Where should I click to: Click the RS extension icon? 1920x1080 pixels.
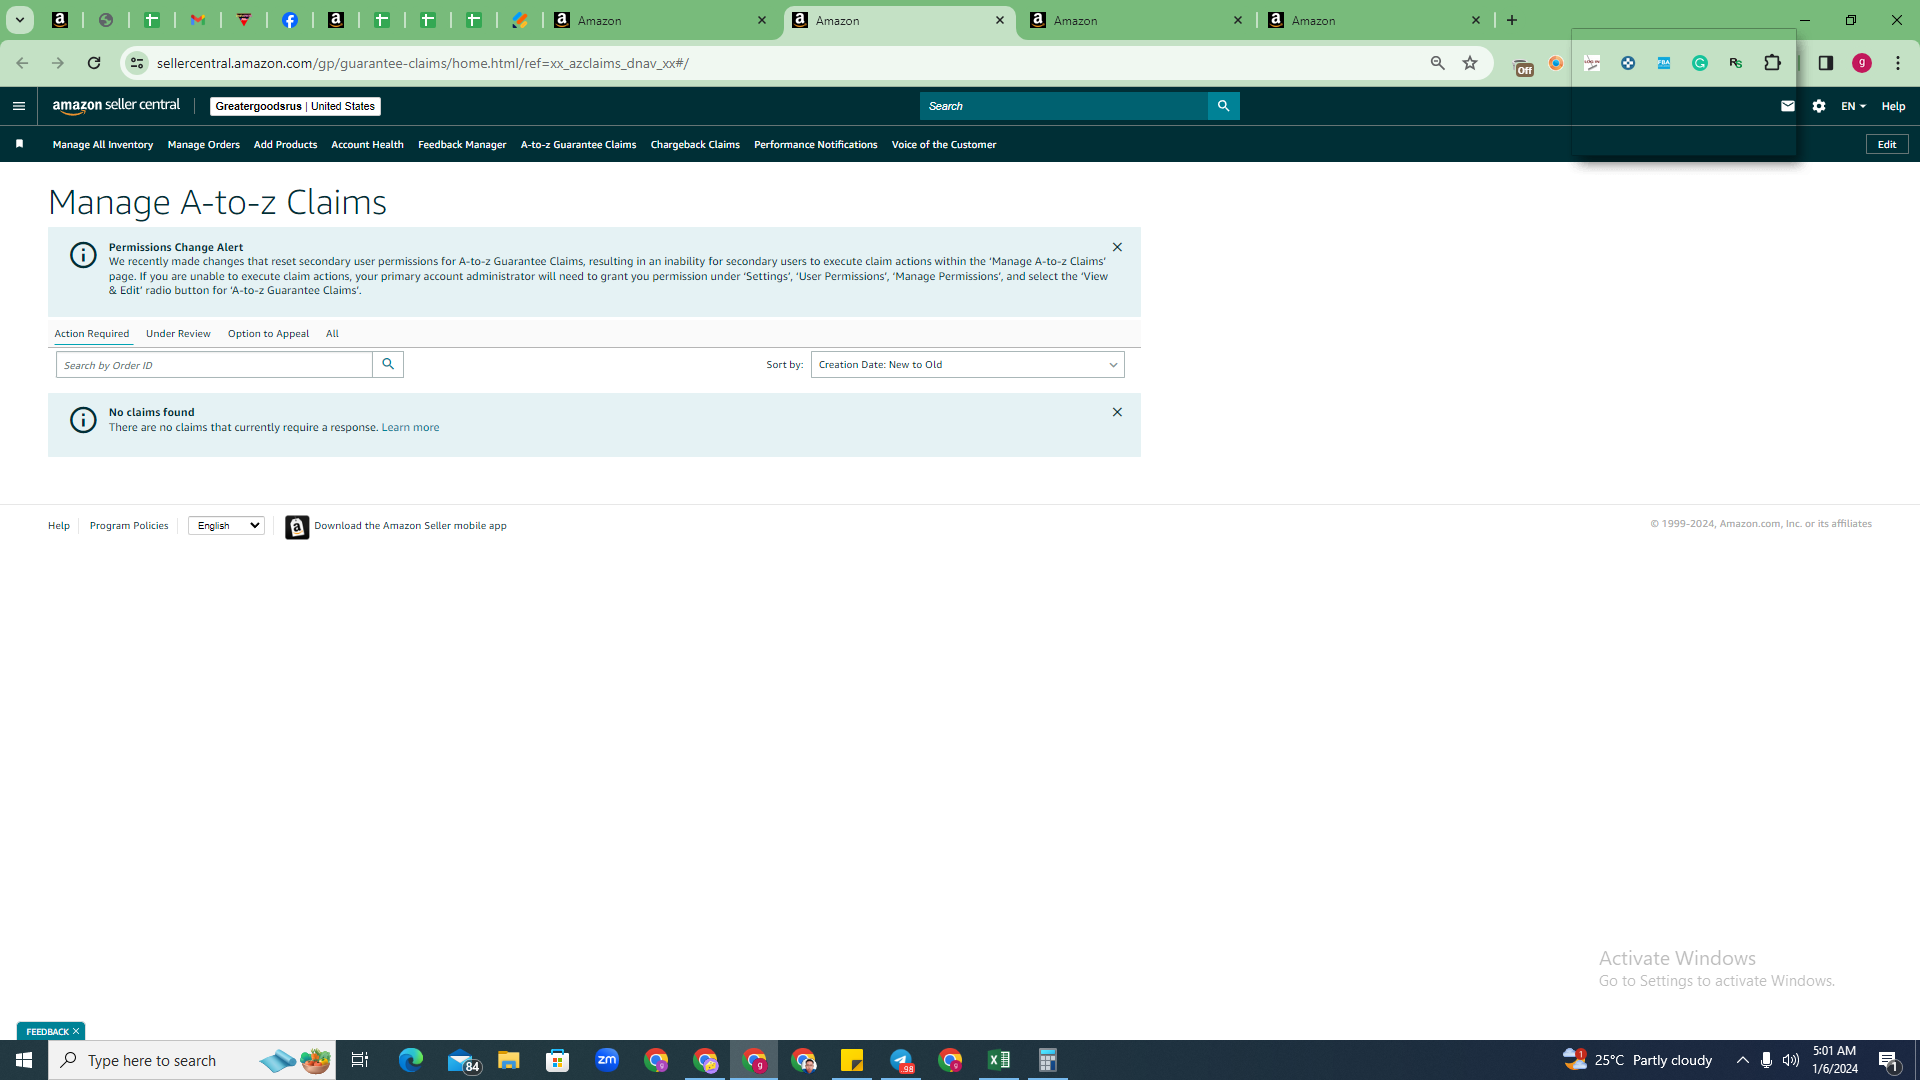pyautogui.click(x=1736, y=63)
